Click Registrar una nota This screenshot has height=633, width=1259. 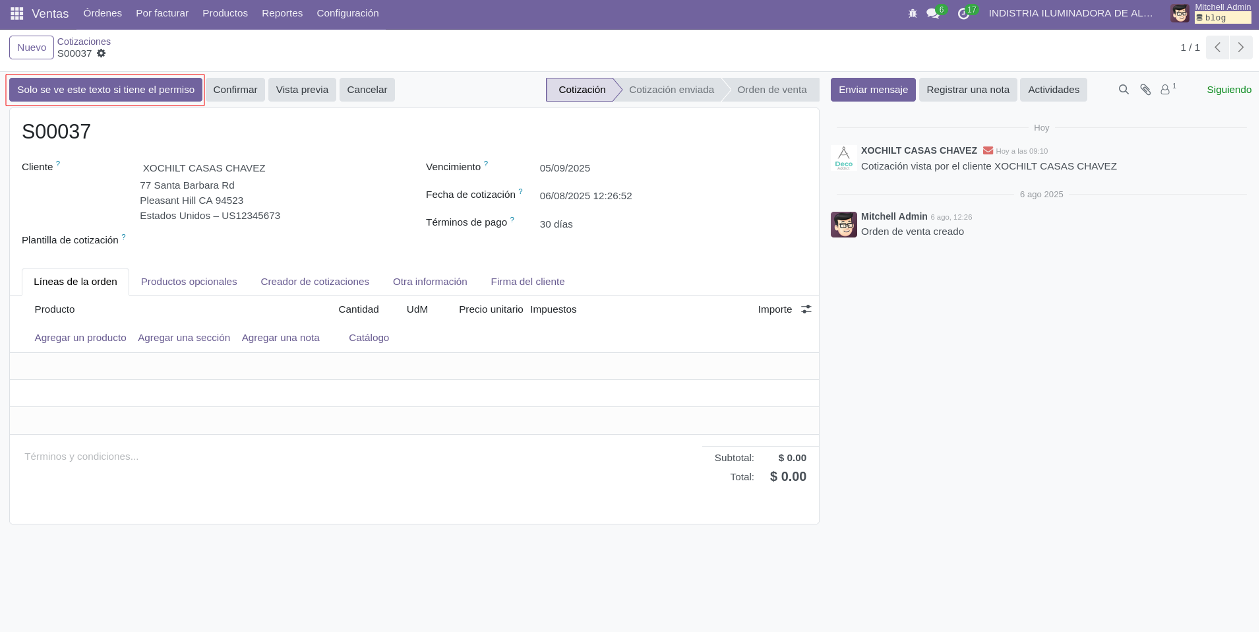968,90
